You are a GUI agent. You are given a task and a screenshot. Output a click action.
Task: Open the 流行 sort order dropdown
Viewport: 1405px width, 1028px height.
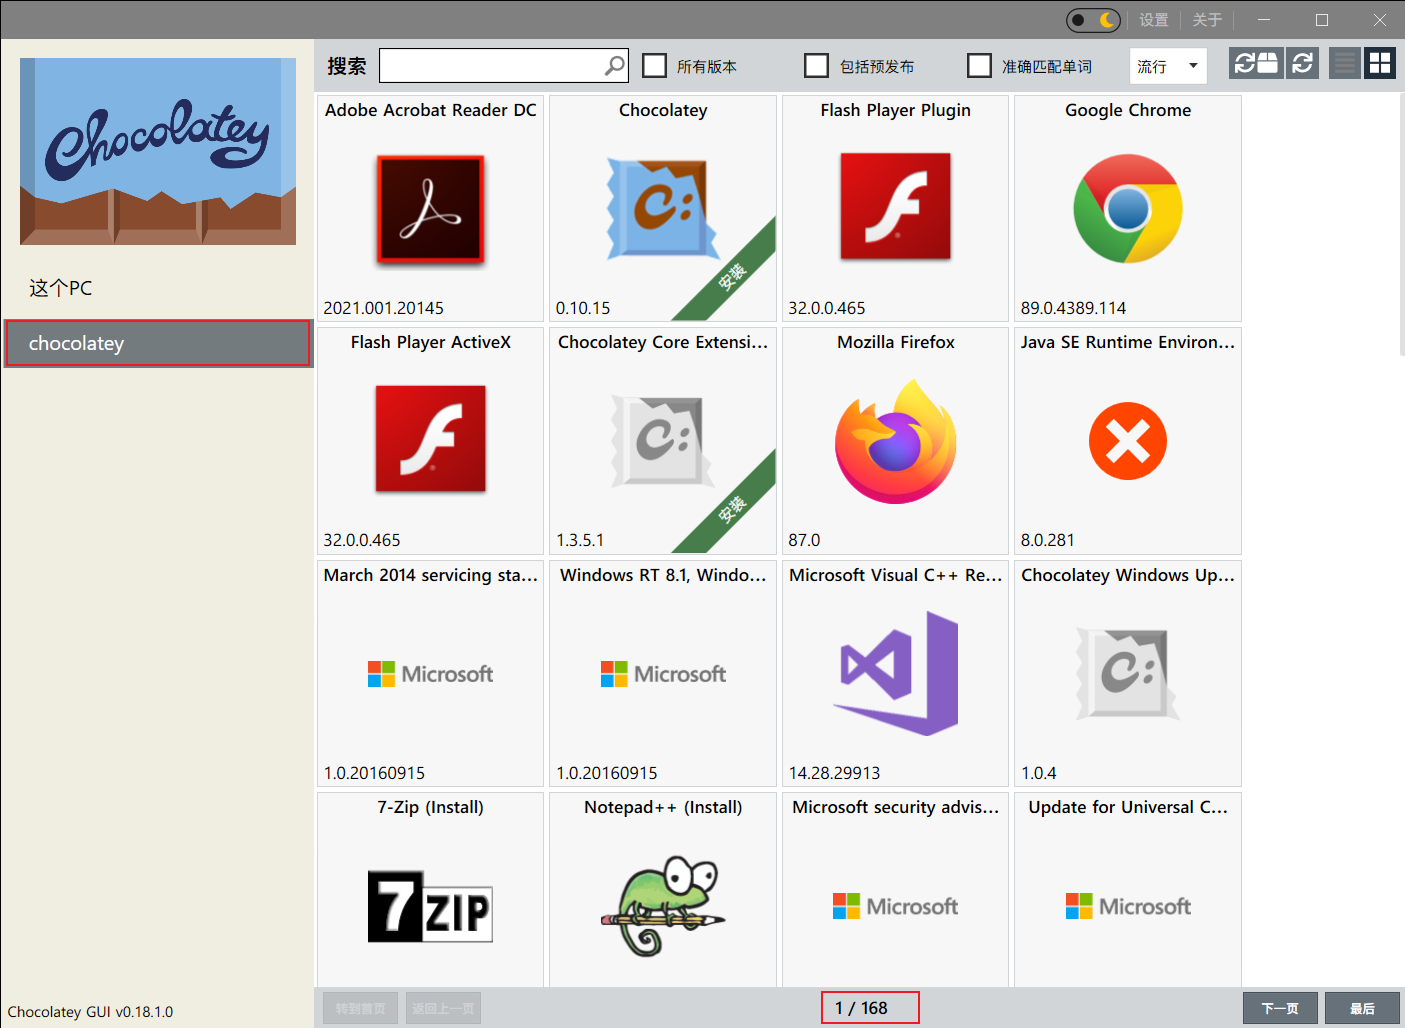(x=1167, y=65)
